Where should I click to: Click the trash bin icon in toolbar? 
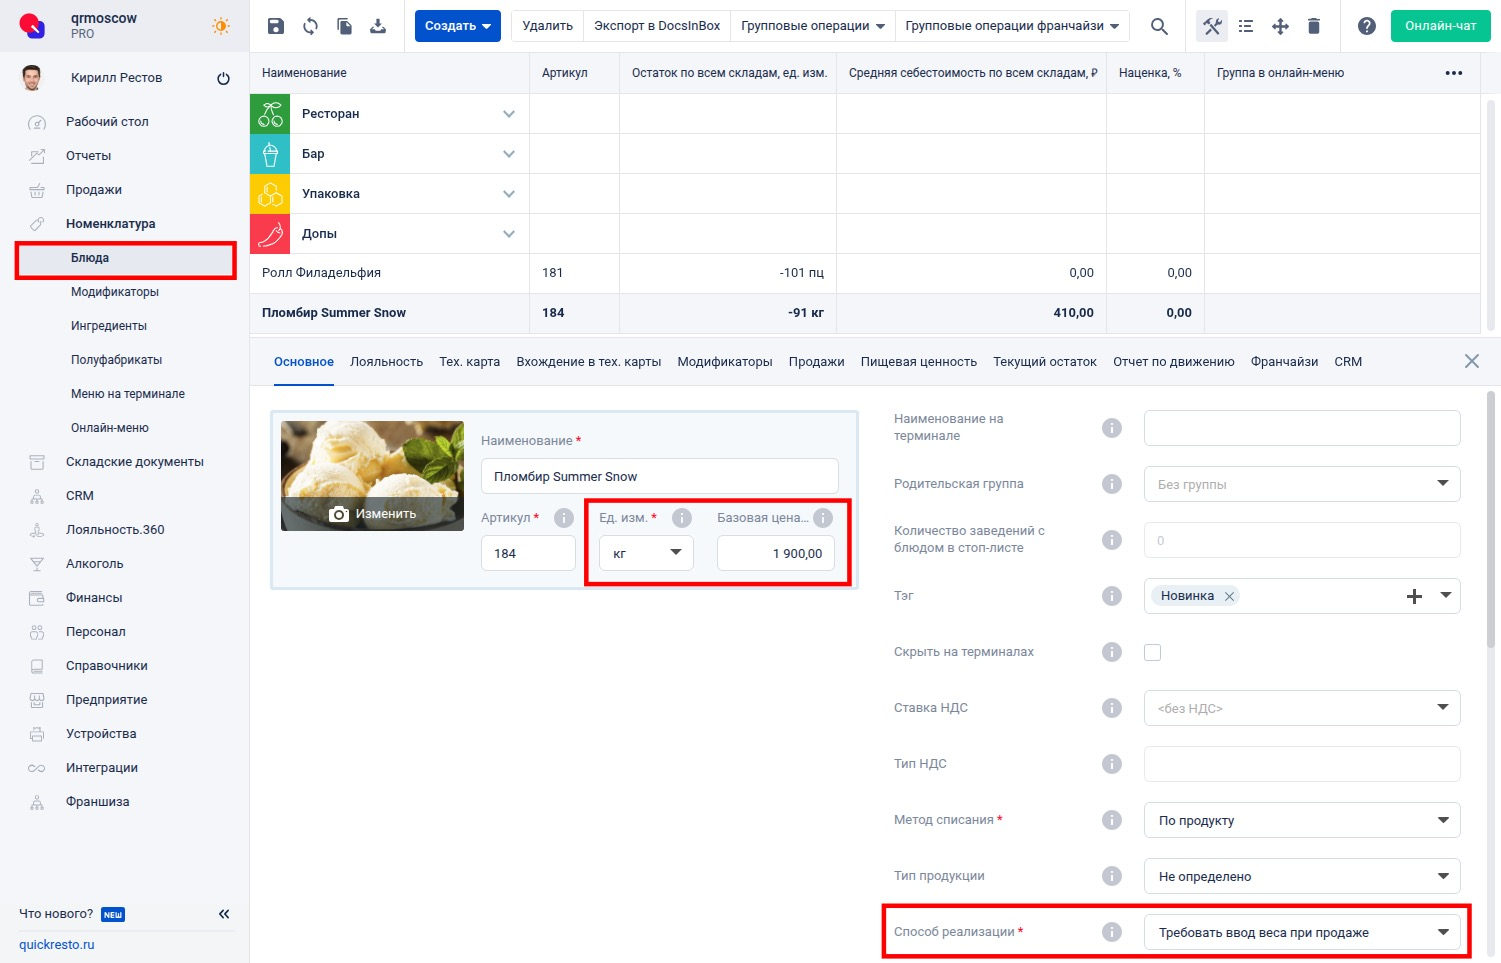click(x=1314, y=26)
